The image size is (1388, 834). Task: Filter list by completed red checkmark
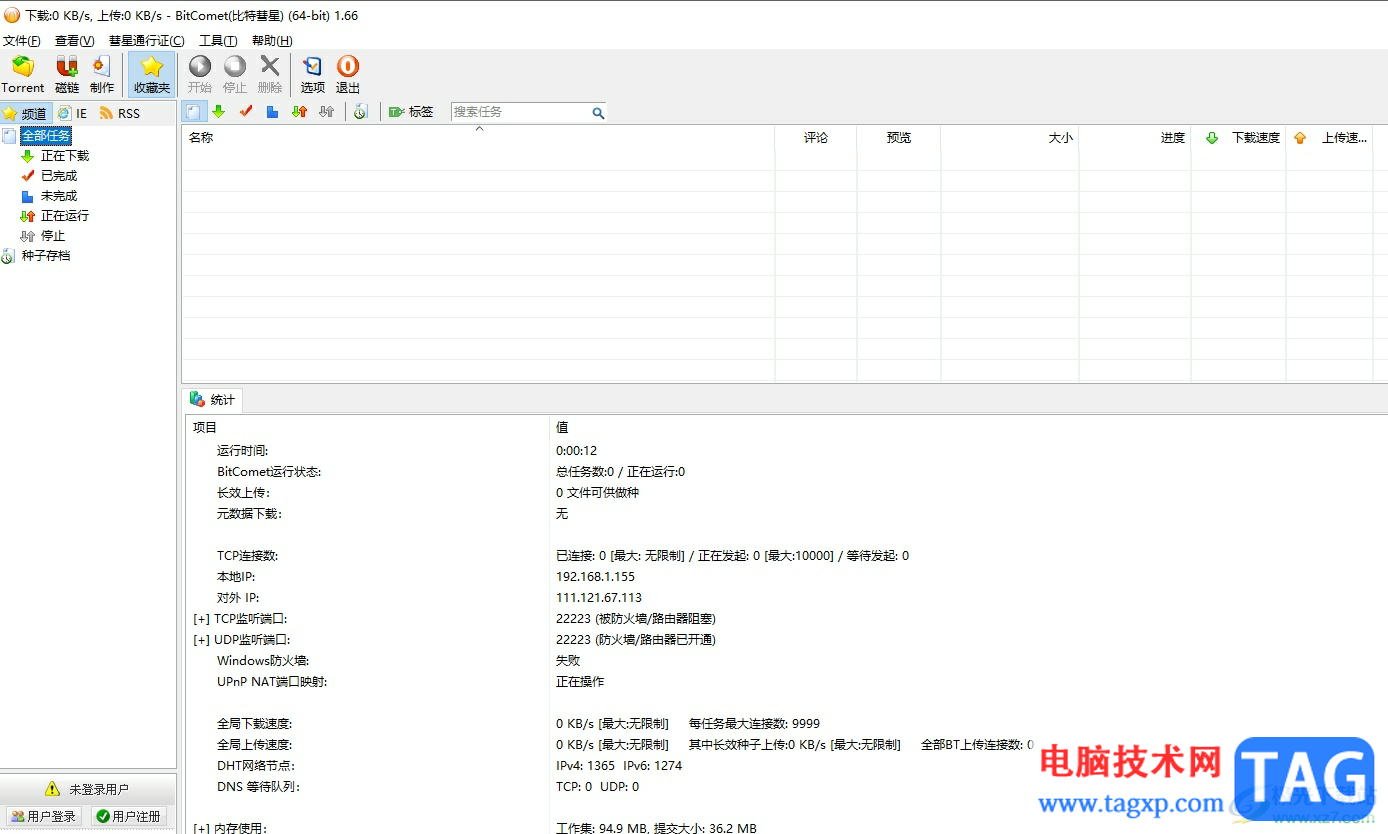click(x=246, y=112)
